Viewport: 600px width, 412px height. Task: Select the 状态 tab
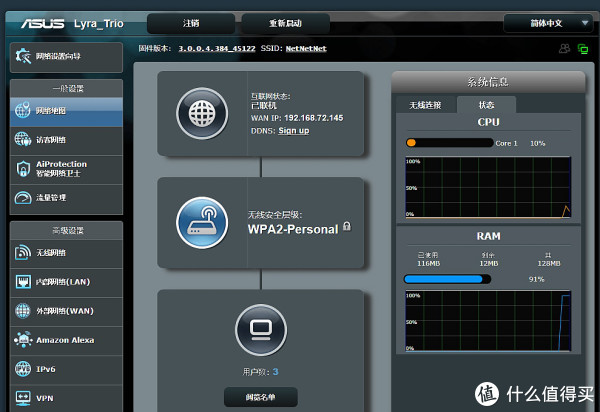[486, 104]
